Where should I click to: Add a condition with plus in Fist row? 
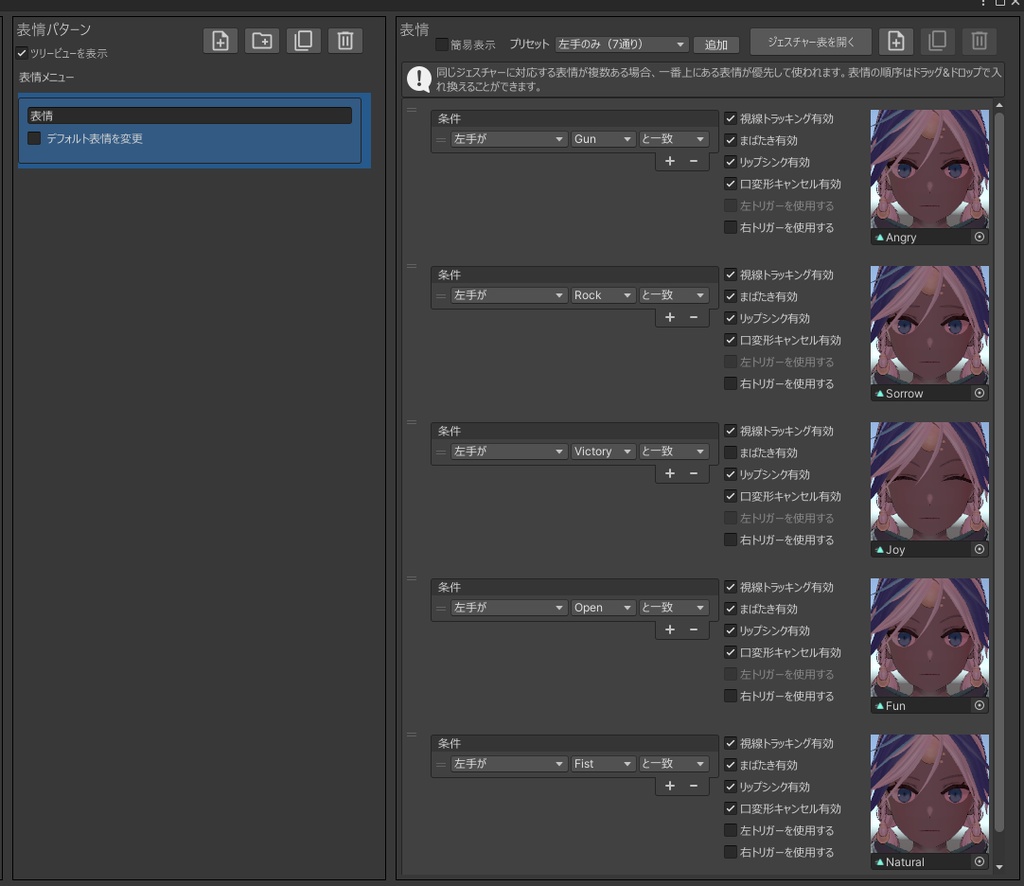(669, 785)
